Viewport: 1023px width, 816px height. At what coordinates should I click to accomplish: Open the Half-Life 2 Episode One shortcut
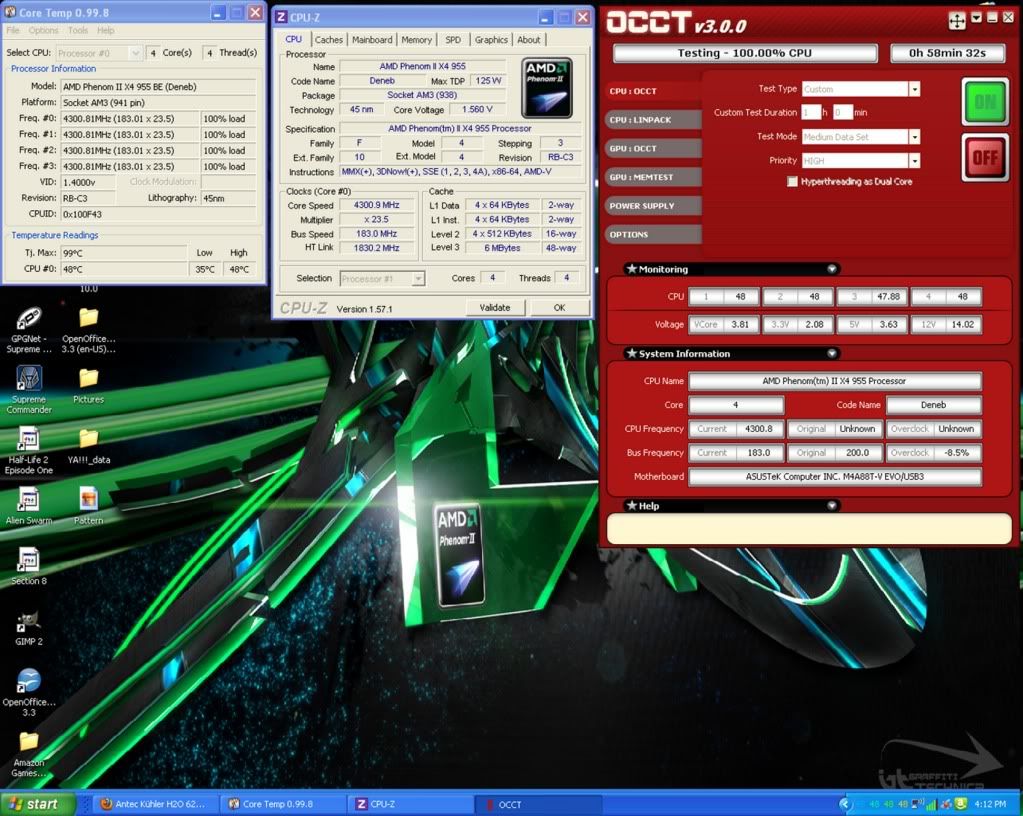pos(29,439)
